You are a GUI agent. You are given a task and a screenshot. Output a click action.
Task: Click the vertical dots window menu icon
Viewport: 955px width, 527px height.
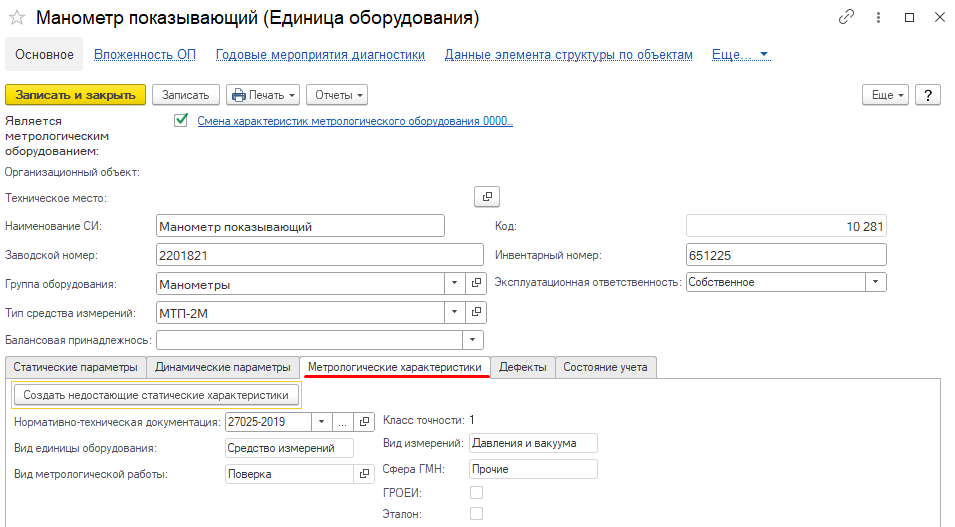coord(878,18)
